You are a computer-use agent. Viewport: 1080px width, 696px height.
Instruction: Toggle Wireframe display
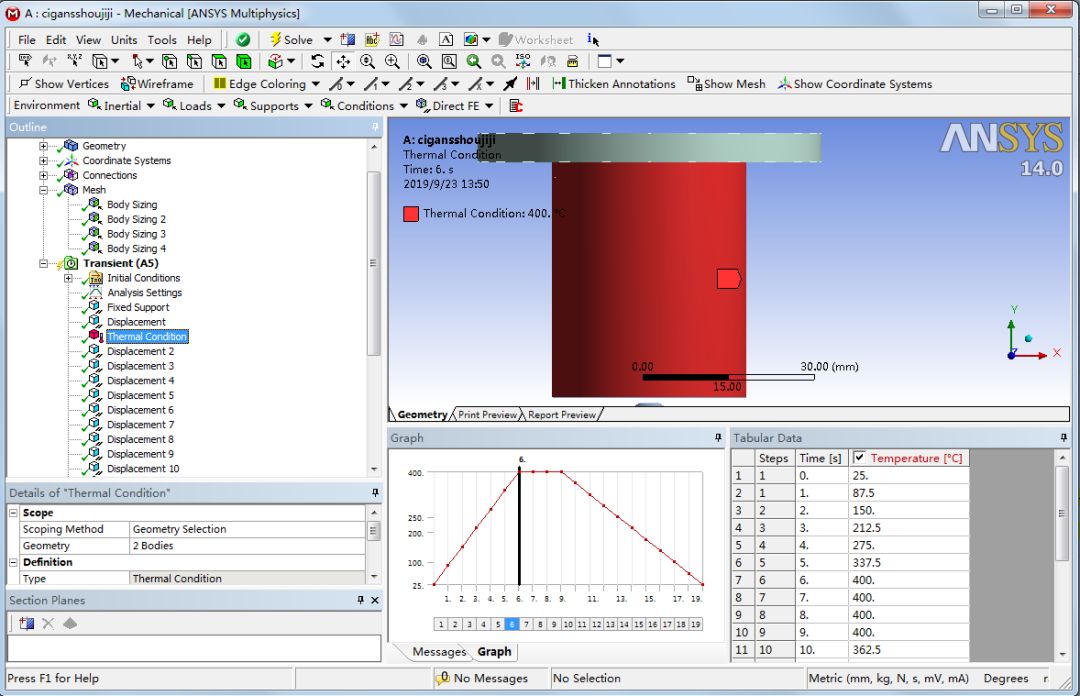pos(157,84)
